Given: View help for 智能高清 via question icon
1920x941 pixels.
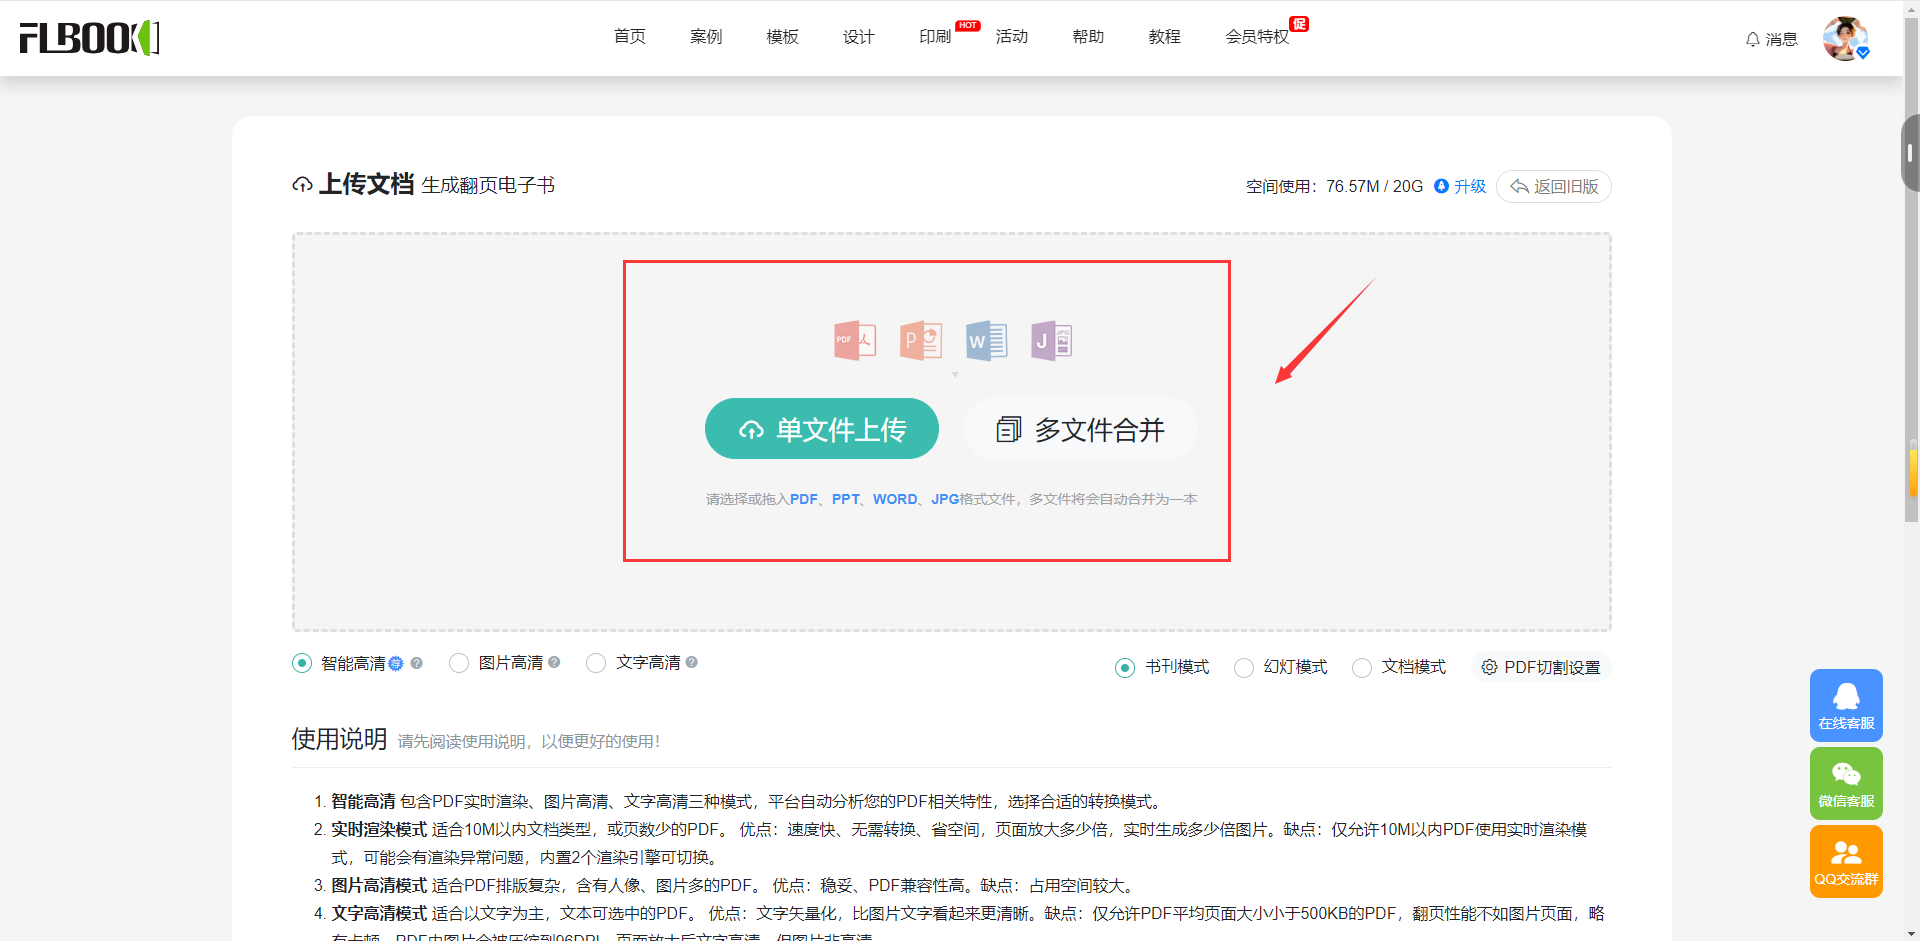Looking at the screenshot, I should (417, 662).
